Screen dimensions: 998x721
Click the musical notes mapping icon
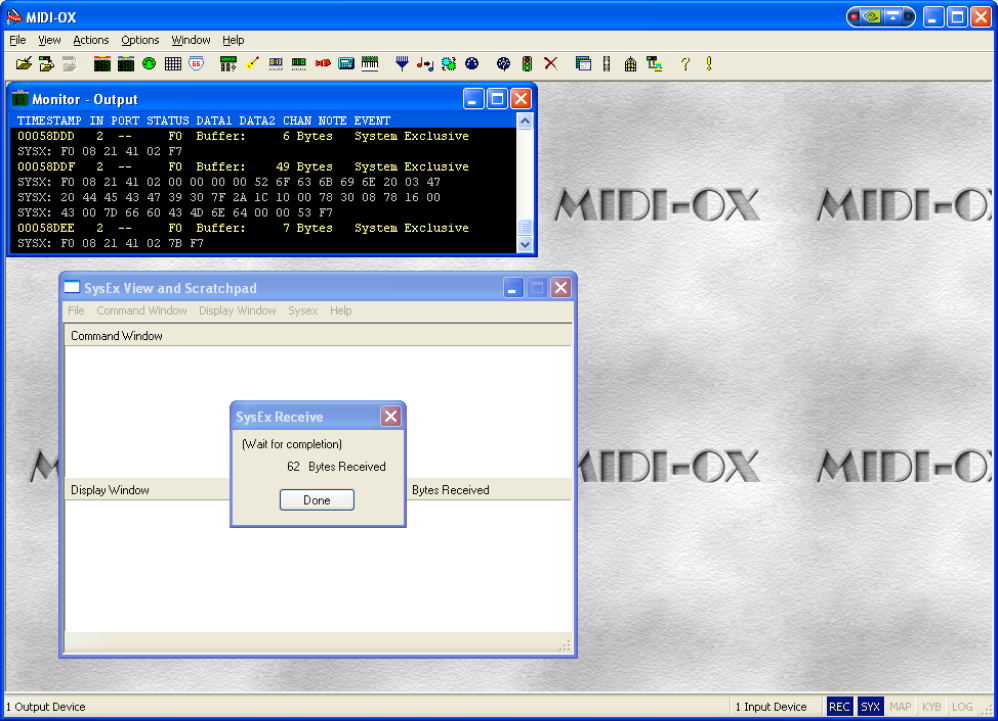425,64
